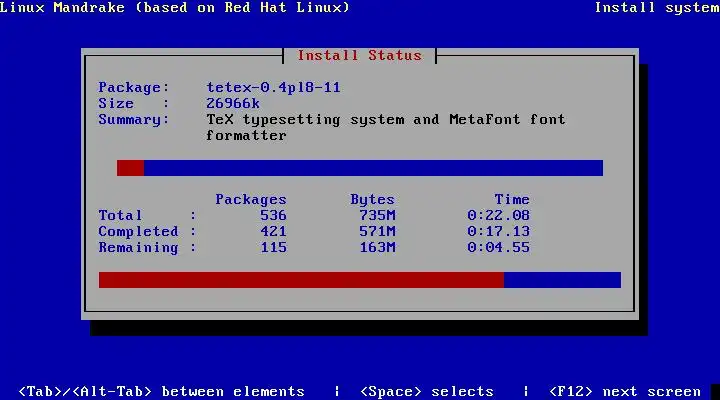The image size is (720, 400).
Task: Click the size value '26966k'
Action: (x=233, y=103)
